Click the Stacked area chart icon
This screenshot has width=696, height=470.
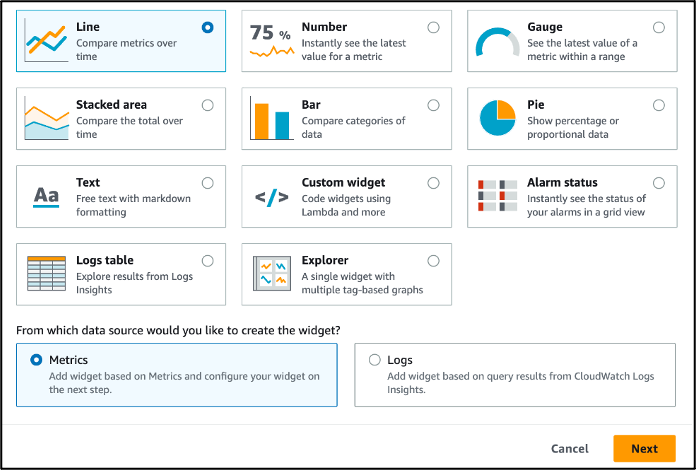[46, 119]
